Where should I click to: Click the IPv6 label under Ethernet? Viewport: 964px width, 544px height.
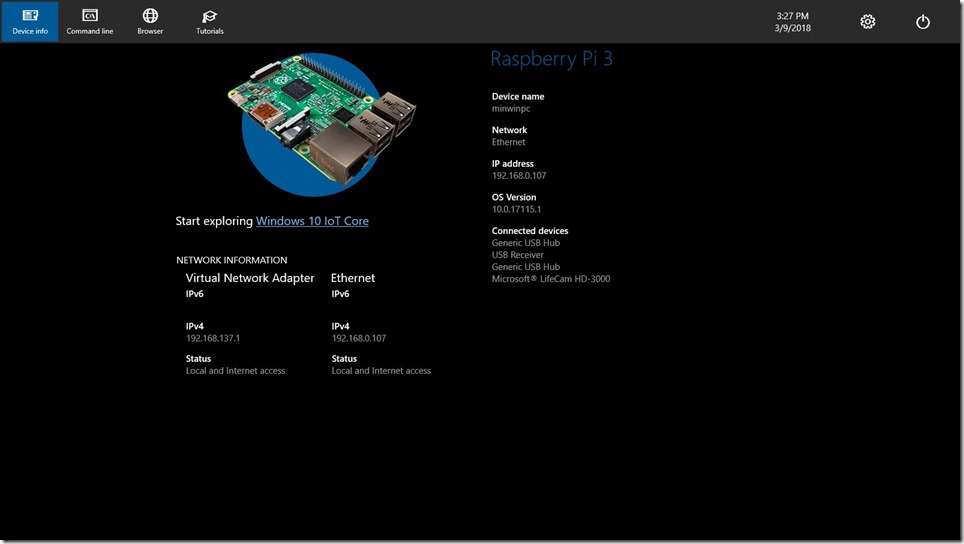(340, 294)
